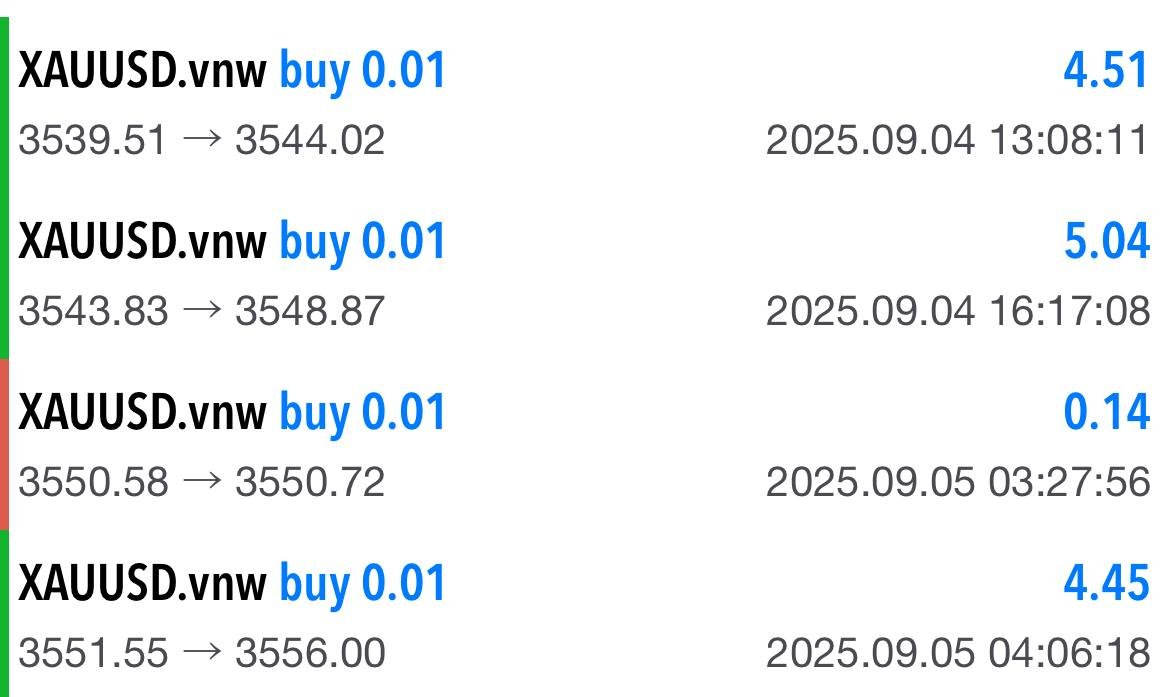Click the red status bar beside the 0.14 trade
This screenshot has height=697, width=1170.
(4, 444)
